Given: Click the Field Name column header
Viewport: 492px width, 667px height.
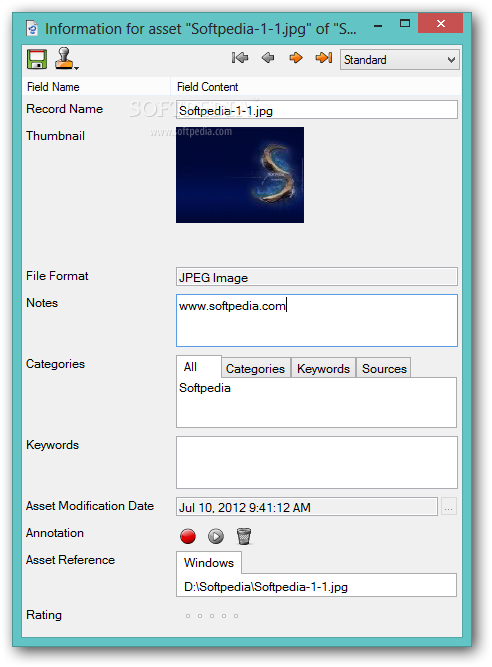Looking at the screenshot, I should pyautogui.click(x=96, y=86).
